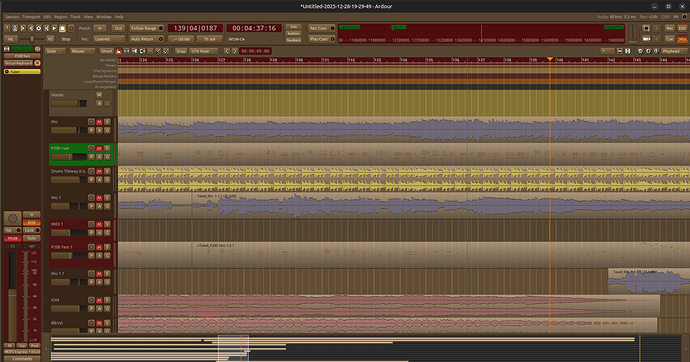Viewport: 690px width, 362px height.
Task: Open playlist button on Mic 1 track
Action: tap(91, 206)
